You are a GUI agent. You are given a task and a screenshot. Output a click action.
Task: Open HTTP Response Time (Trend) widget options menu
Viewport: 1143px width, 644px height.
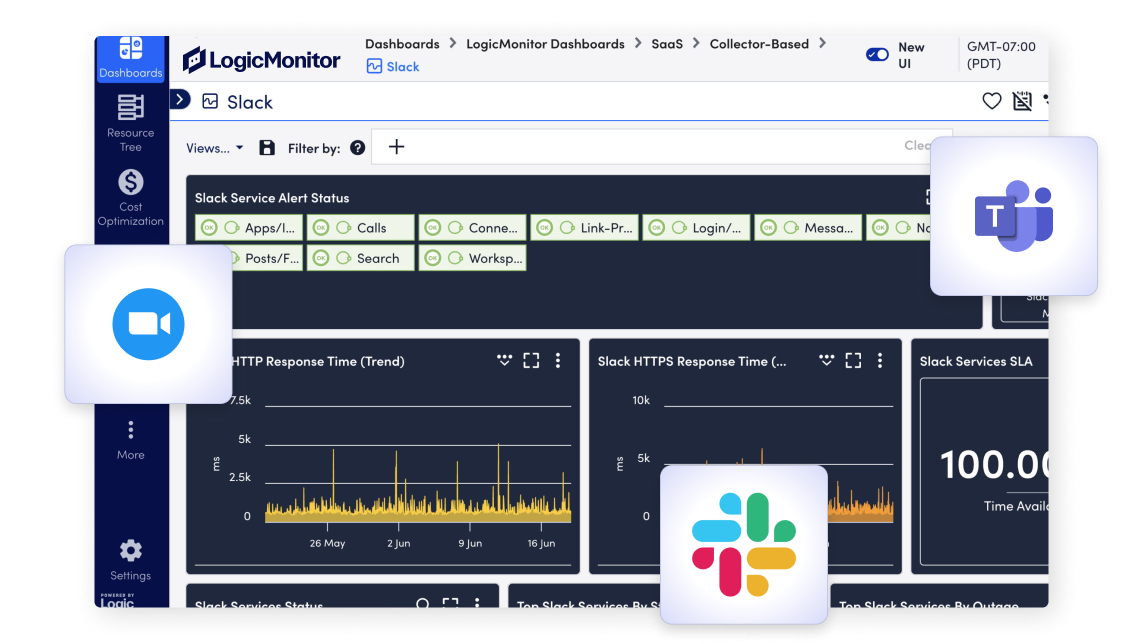point(558,360)
